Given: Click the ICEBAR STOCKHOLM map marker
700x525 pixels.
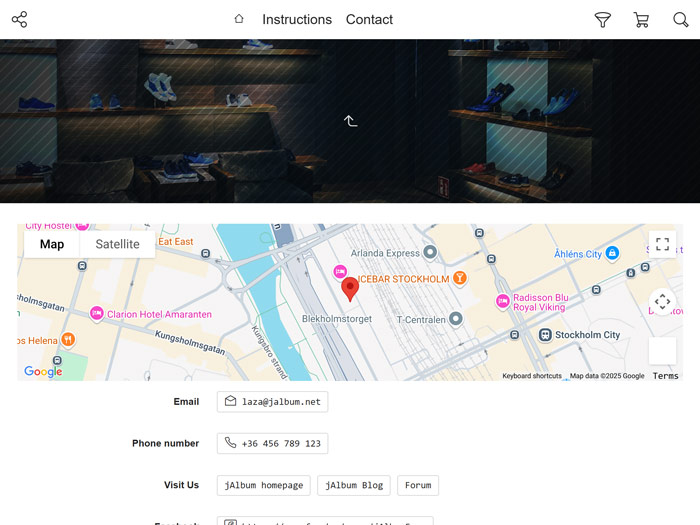Looking at the screenshot, I should [460, 278].
